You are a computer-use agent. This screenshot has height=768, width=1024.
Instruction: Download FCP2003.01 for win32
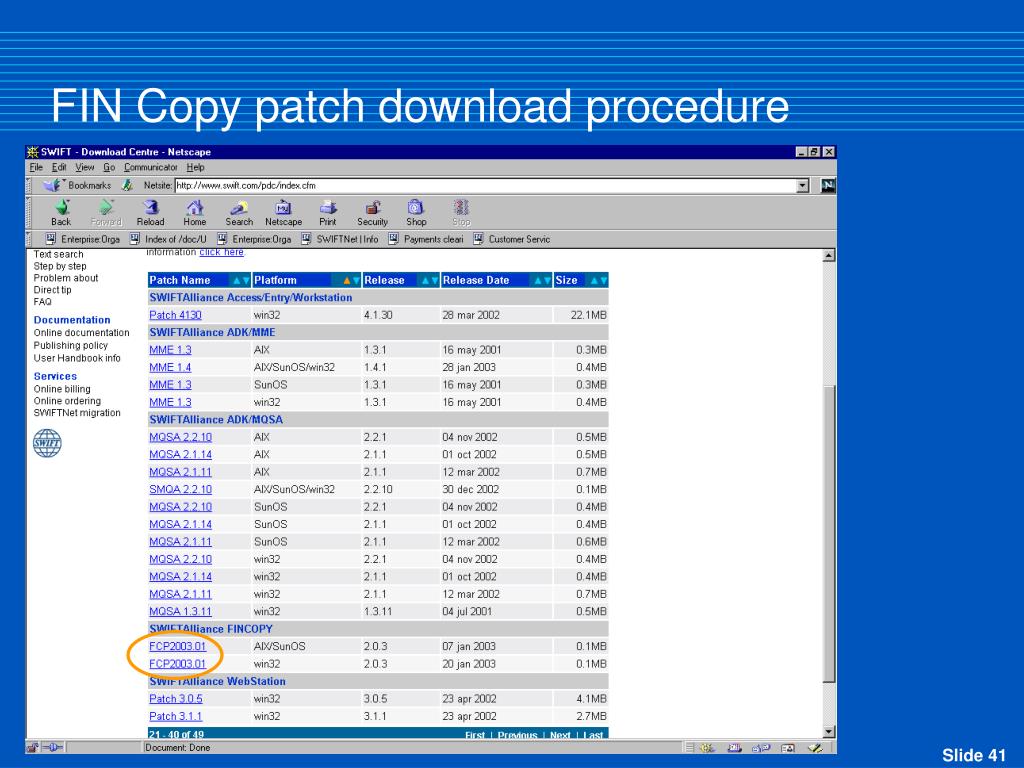[x=178, y=664]
